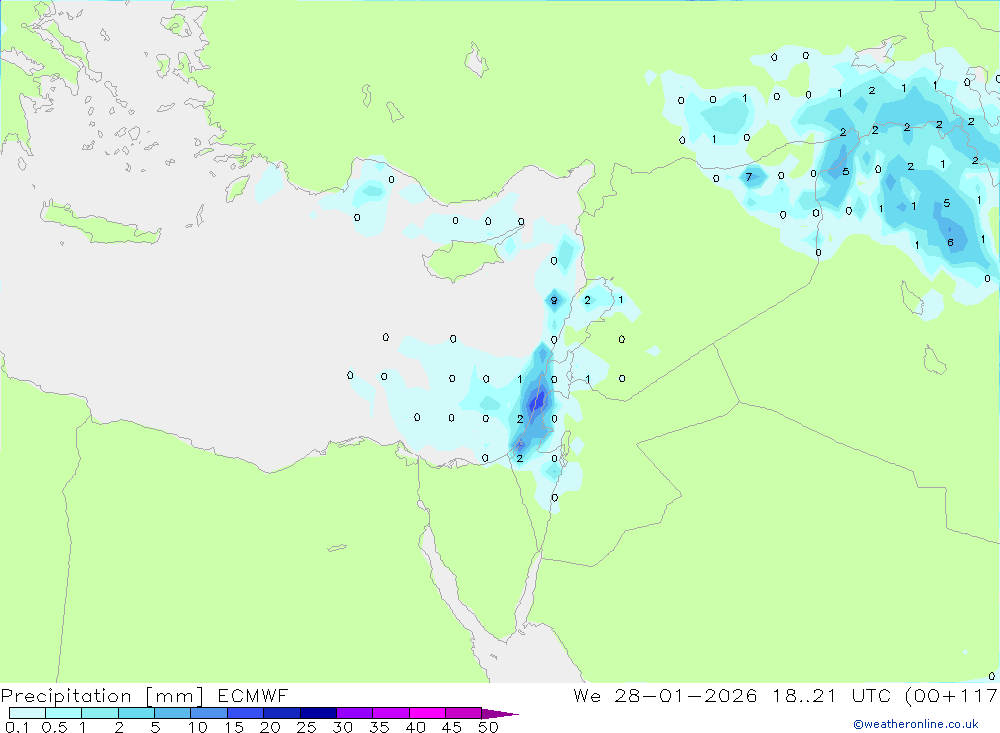Click the "We" weekday label
The height and width of the screenshot is (733, 1000).
pos(587,695)
